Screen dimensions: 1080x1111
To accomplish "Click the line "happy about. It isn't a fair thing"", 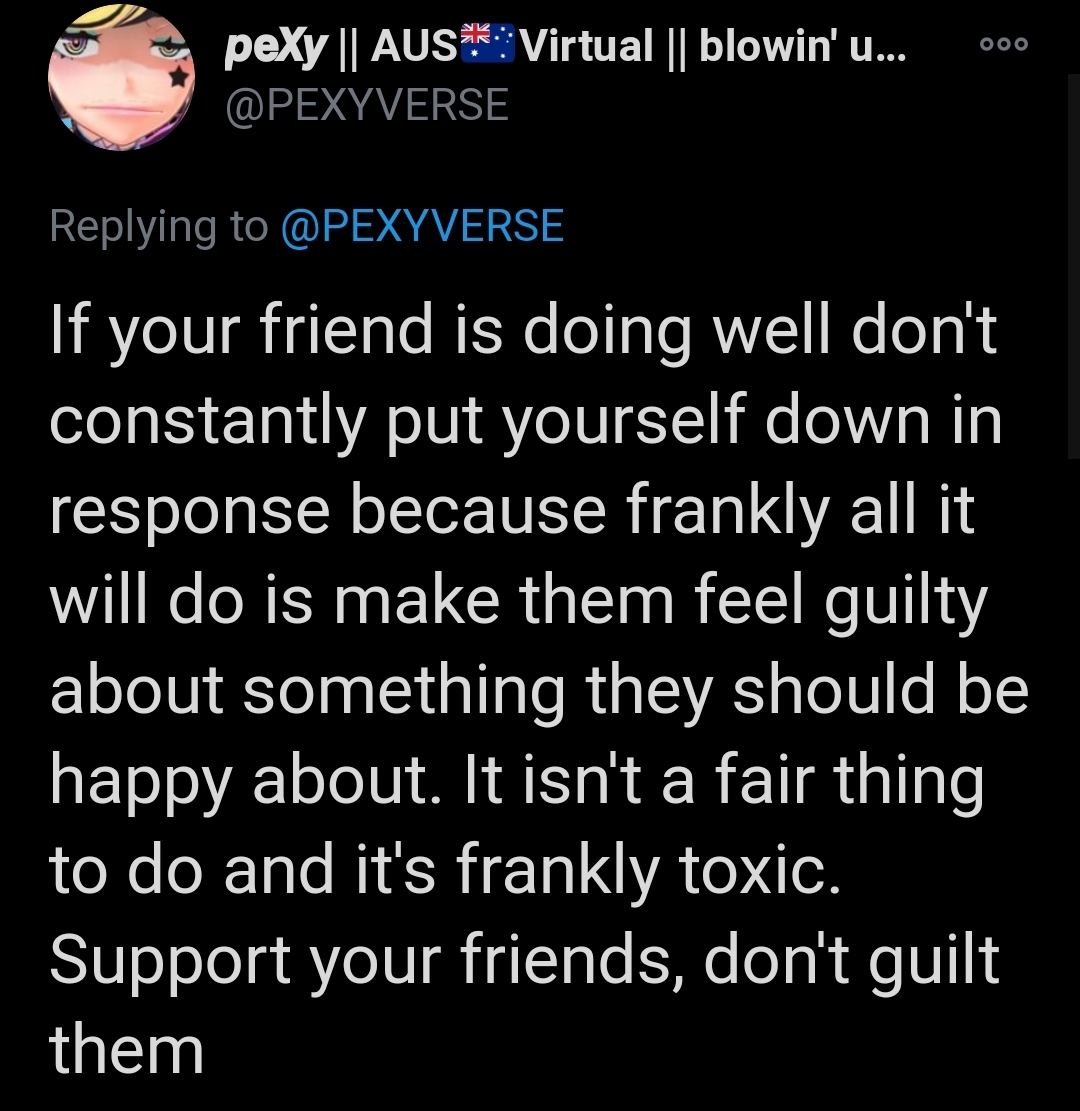I will tap(517, 781).
